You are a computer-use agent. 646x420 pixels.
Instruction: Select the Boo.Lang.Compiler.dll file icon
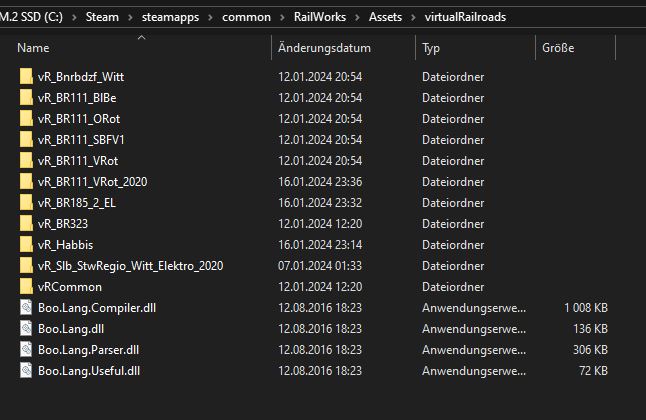tap(26, 308)
